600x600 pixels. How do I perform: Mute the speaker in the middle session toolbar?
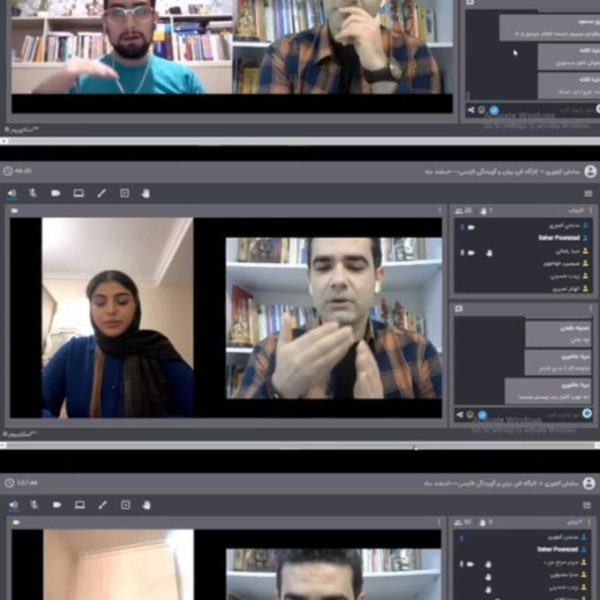12,193
